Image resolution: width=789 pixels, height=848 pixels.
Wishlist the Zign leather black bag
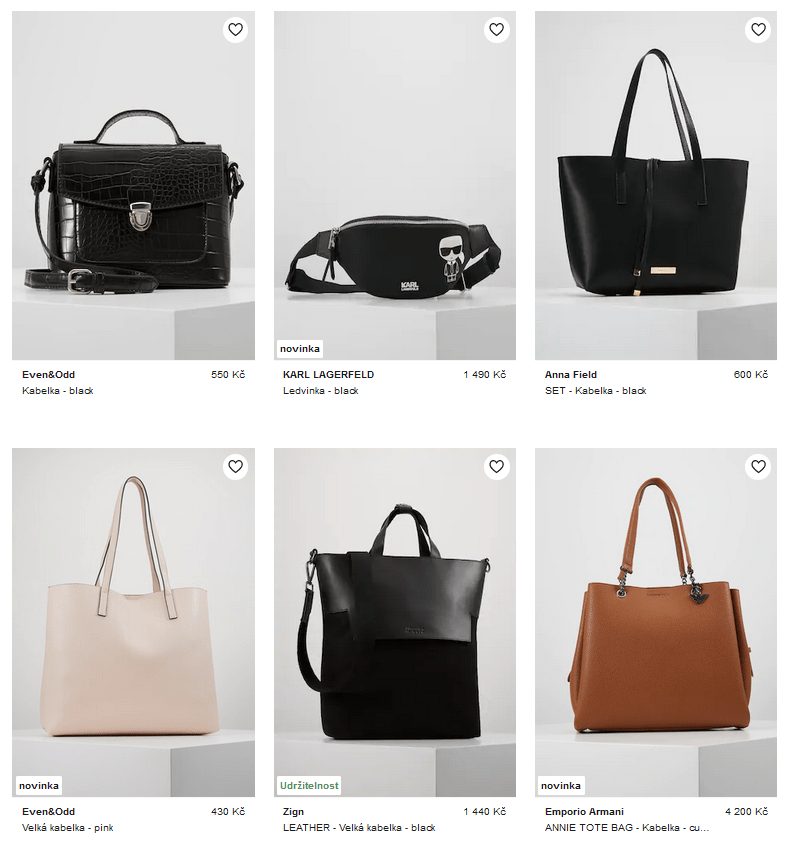click(x=496, y=466)
